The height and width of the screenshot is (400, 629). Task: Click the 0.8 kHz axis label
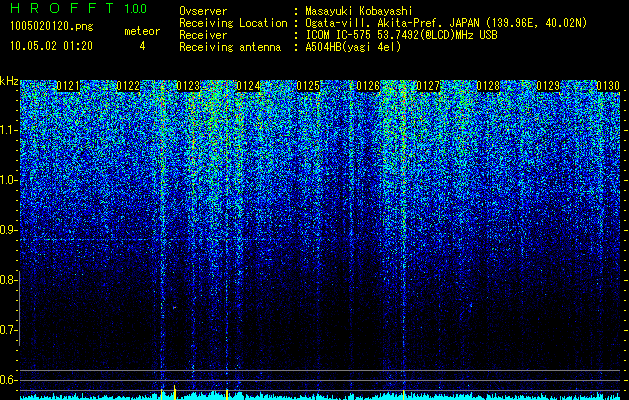coord(8,280)
